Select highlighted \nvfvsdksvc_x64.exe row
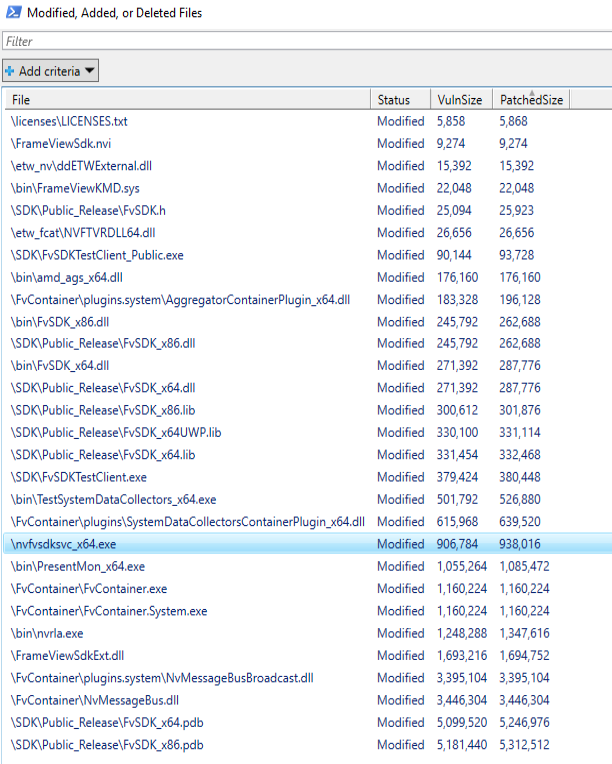Viewport: 612px width, 764px height. pos(308,544)
